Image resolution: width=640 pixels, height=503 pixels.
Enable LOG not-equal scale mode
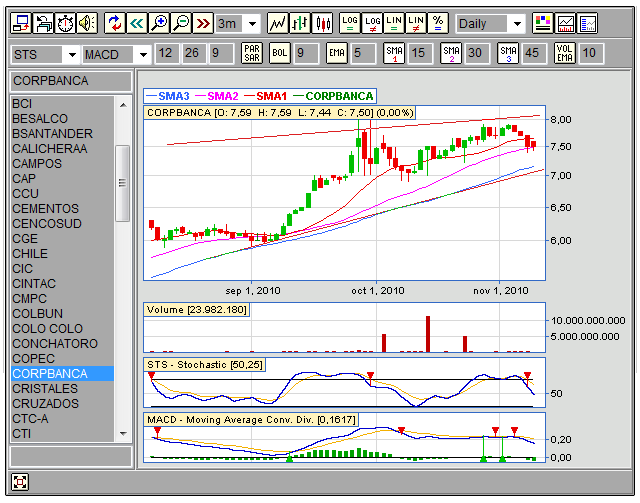click(372, 23)
